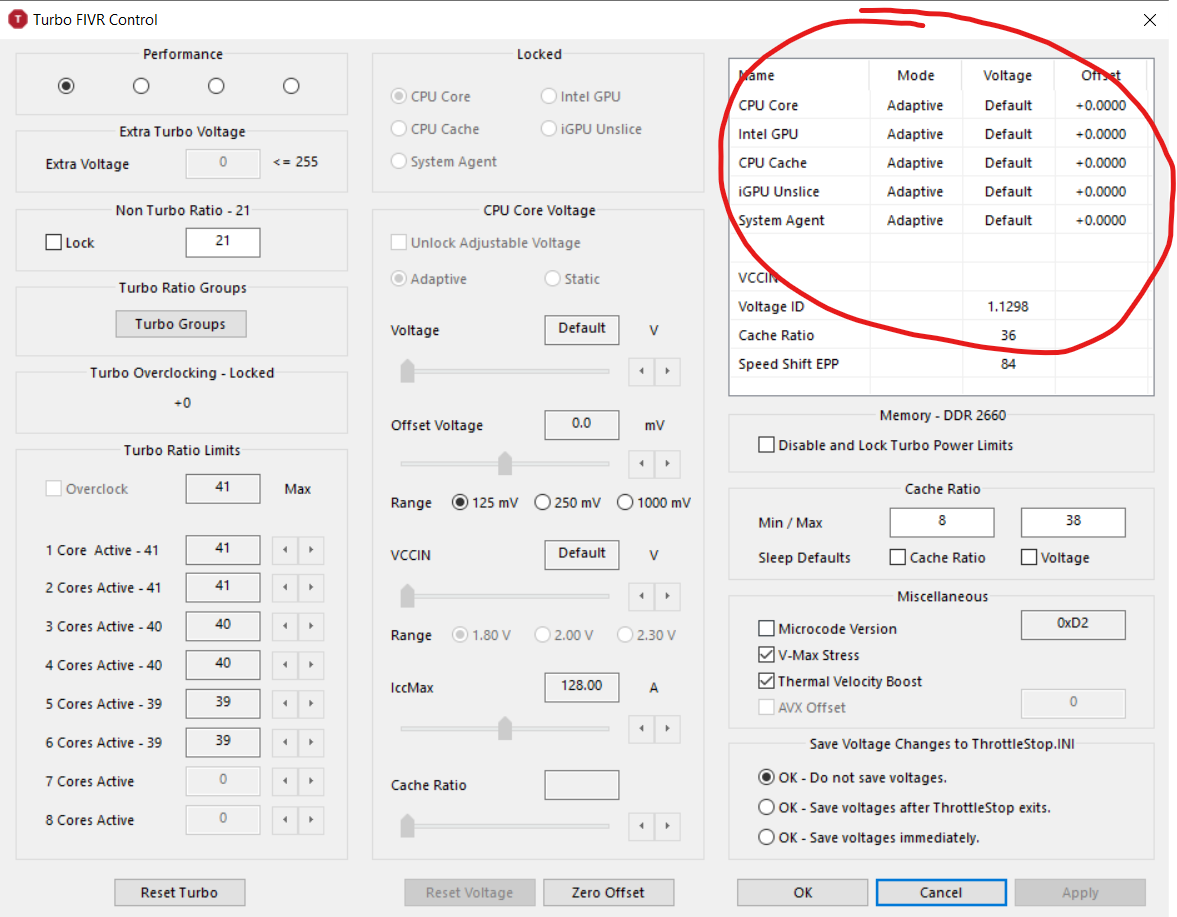Click the Zero Offset button

click(x=608, y=892)
